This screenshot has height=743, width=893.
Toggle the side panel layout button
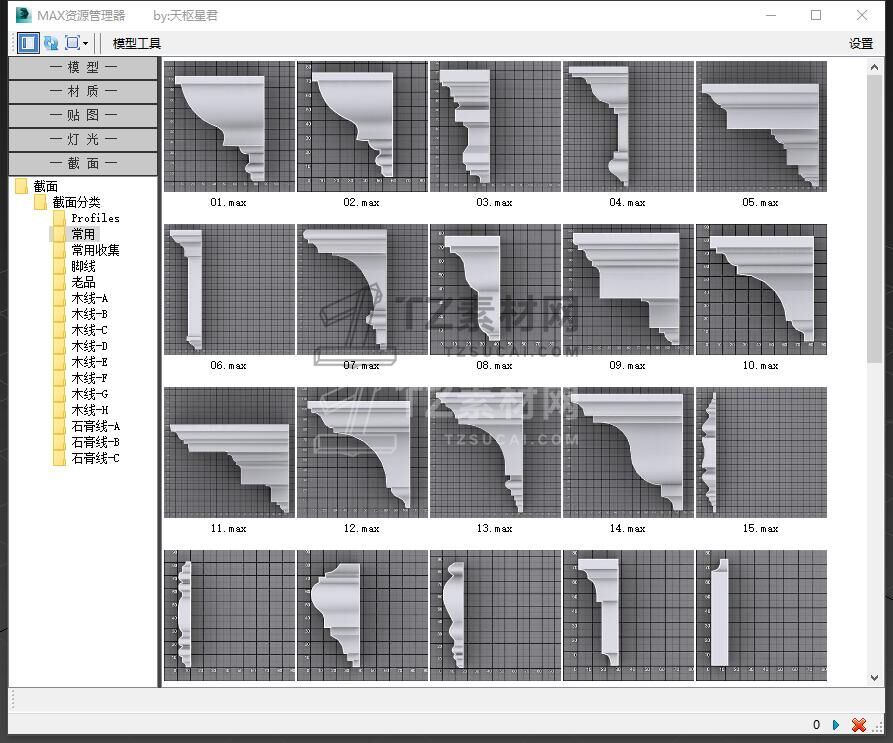tap(27, 43)
